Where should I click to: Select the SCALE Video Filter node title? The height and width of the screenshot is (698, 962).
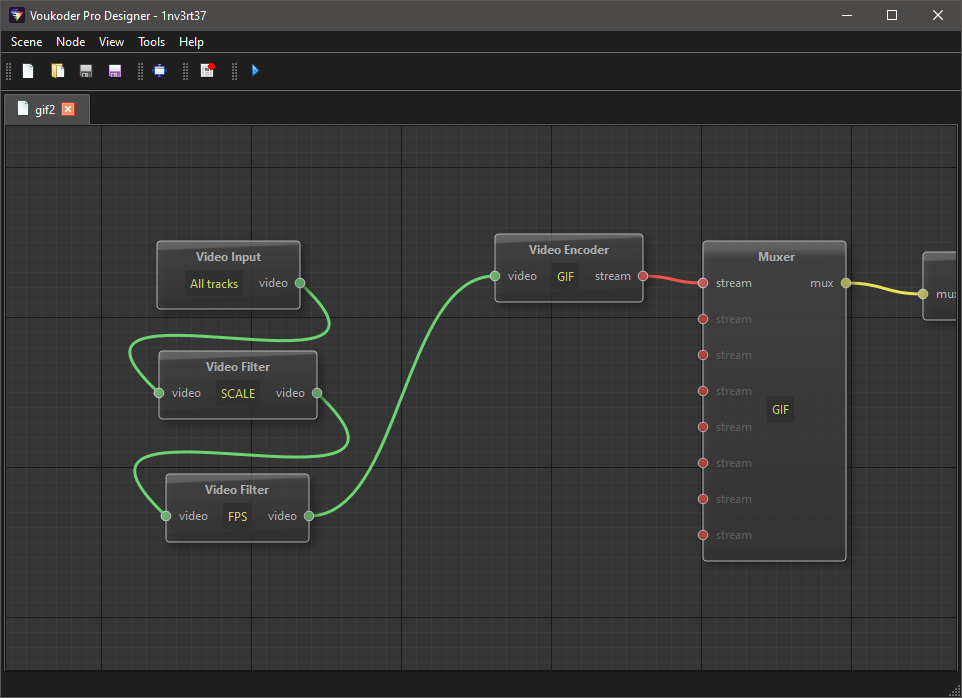(237, 366)
